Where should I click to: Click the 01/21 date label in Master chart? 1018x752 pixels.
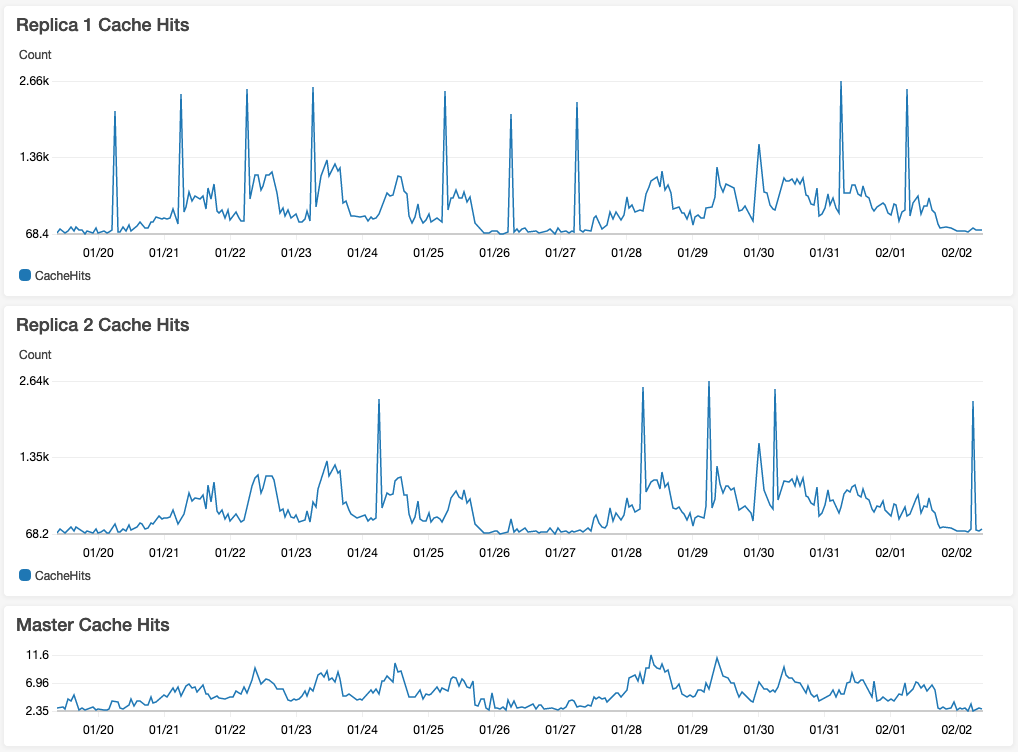164,729
